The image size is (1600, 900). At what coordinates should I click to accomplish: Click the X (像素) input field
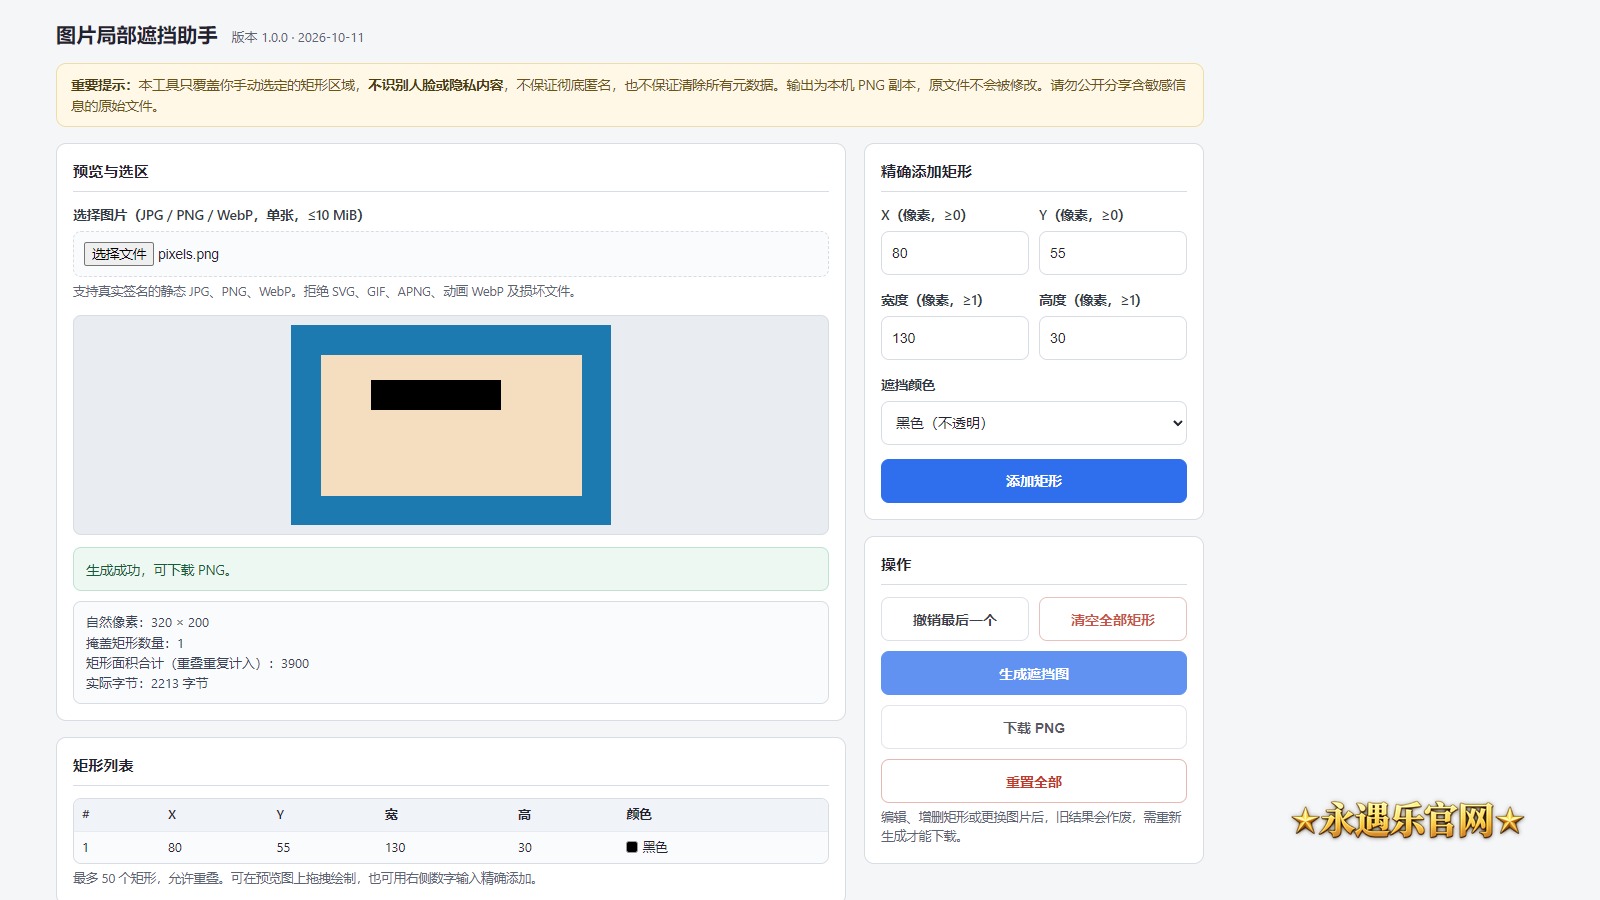[x=954, y=253]
